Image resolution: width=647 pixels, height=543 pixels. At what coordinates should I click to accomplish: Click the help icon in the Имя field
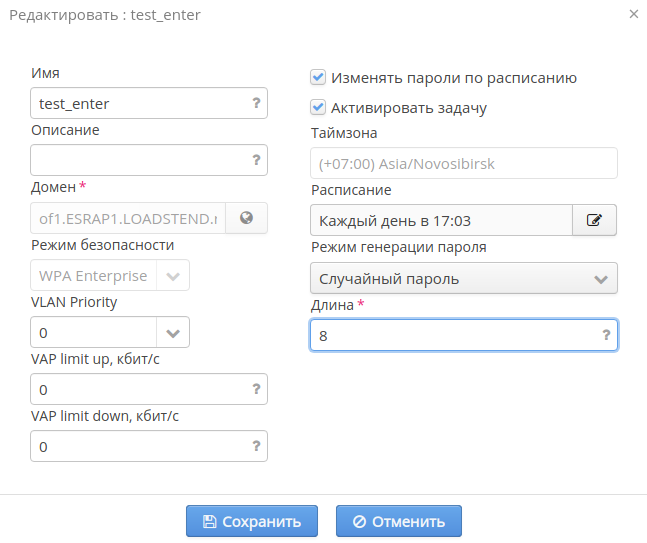pyautogui.click(x=256, y=103)
